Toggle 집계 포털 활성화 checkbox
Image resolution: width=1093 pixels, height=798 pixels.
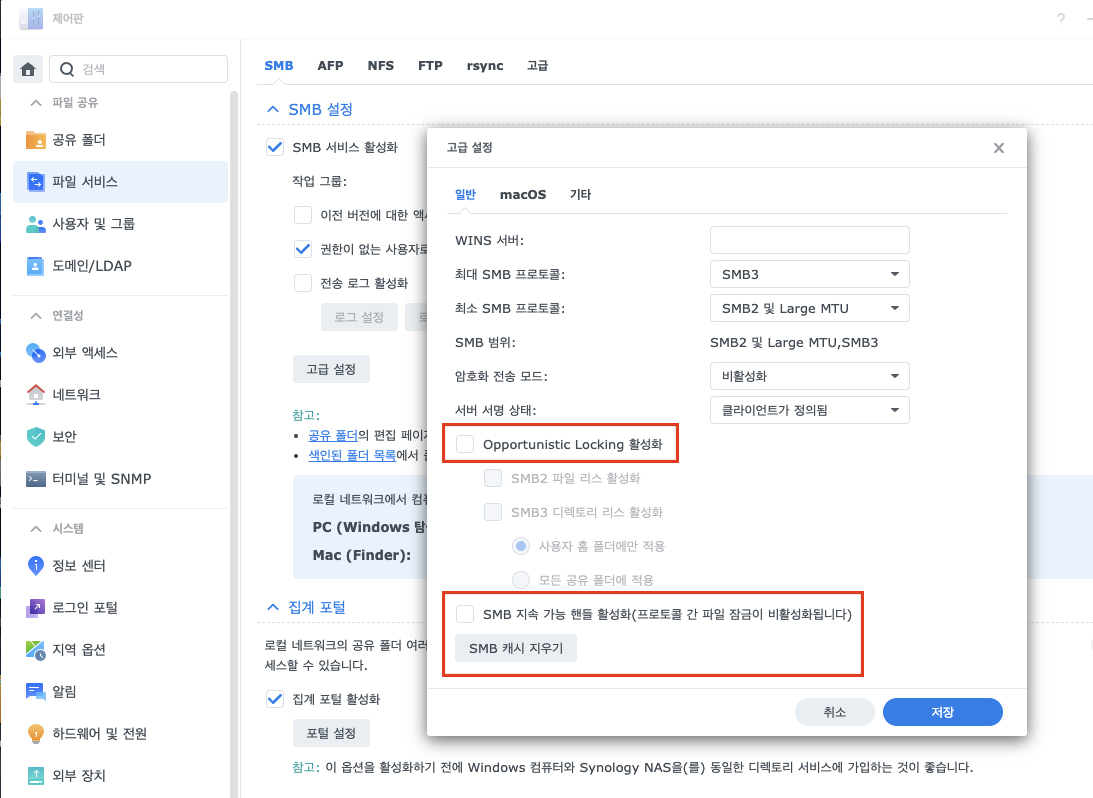(x=275, y=699)
